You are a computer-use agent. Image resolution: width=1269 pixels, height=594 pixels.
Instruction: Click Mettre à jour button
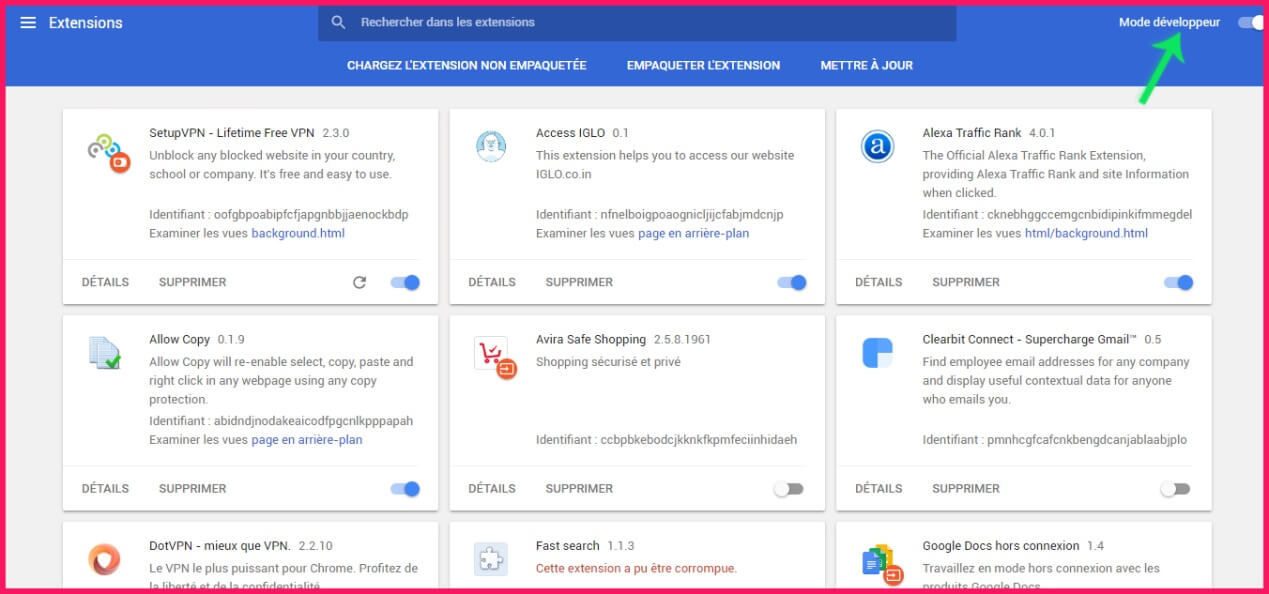tap(866, 65)
